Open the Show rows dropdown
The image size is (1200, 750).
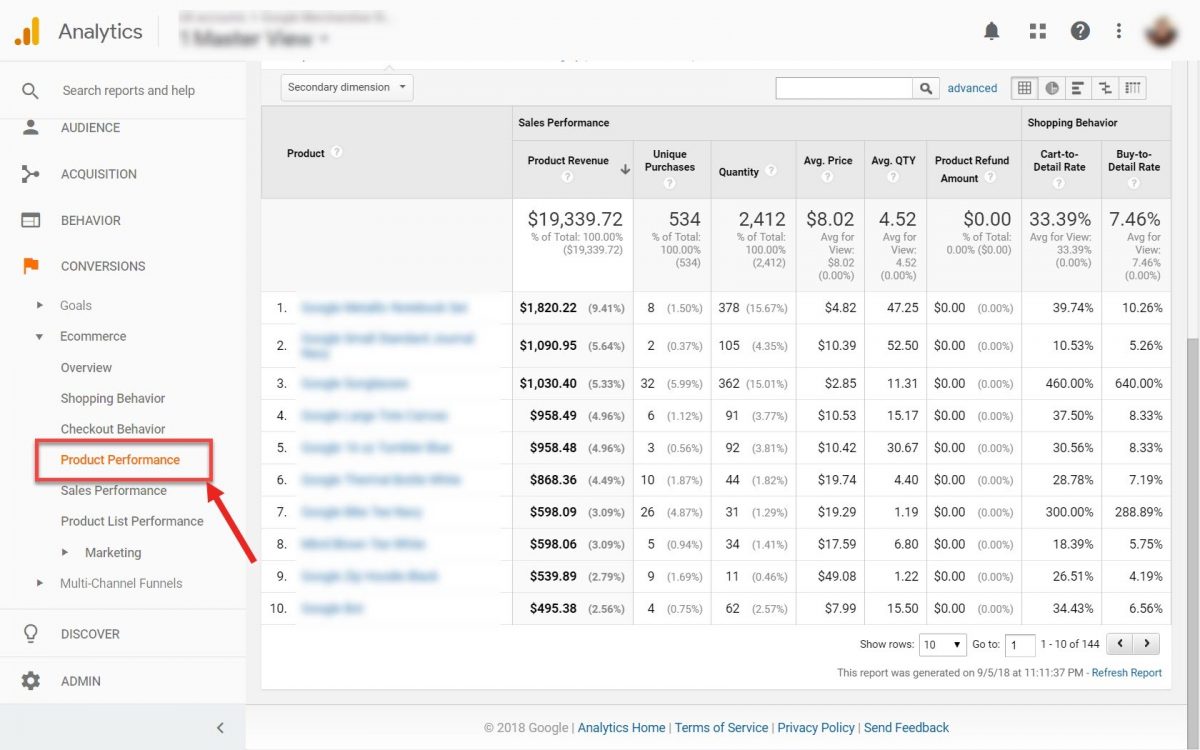(943, 645)
